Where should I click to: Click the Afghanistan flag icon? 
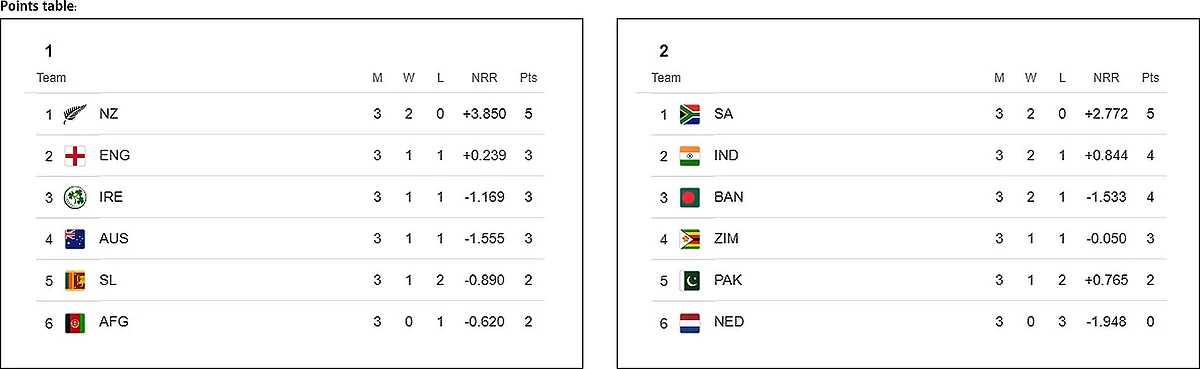pyautogui.click(x=75, y=322)
